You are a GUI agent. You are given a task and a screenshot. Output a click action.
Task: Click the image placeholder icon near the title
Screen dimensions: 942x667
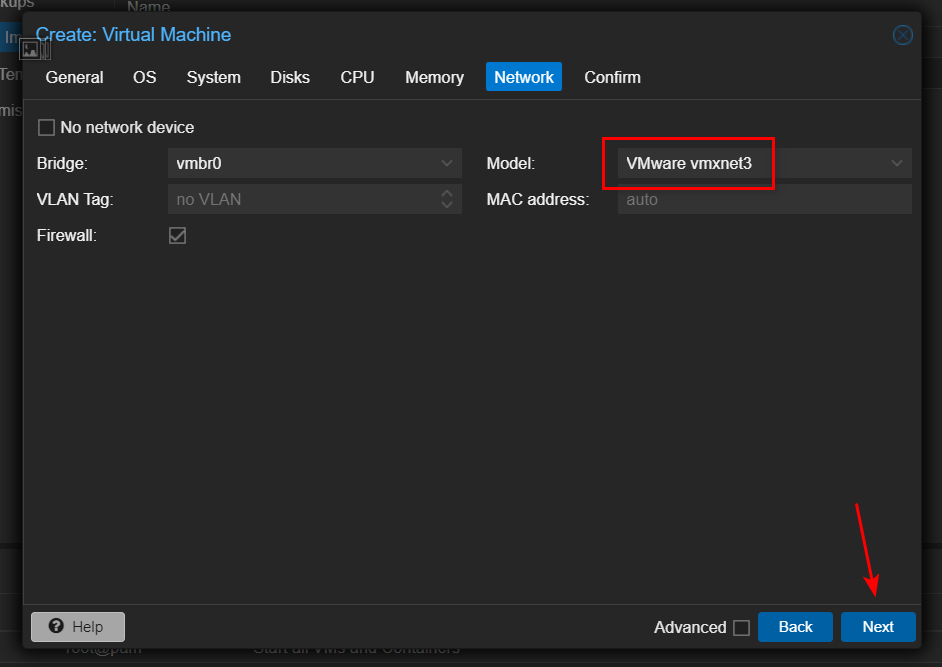tap(32, 49)
